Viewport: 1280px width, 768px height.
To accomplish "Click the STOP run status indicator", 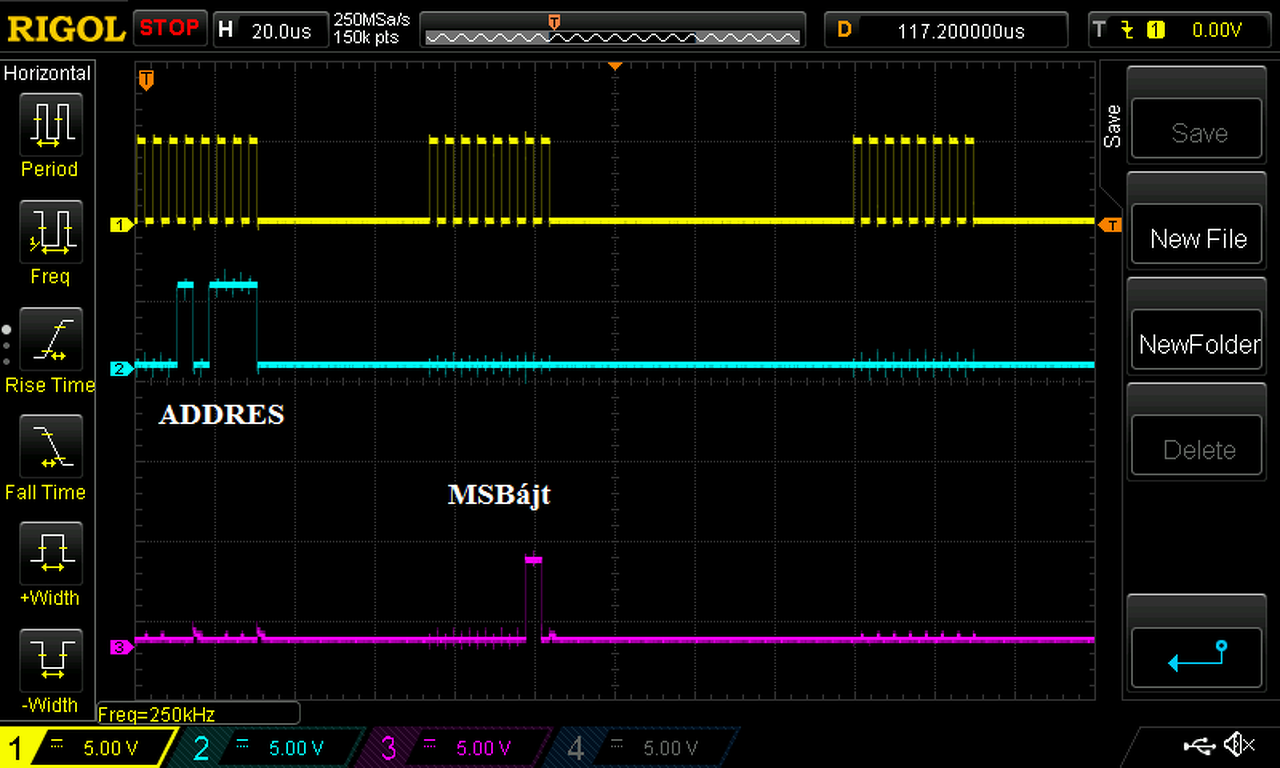I will [169, 28].
